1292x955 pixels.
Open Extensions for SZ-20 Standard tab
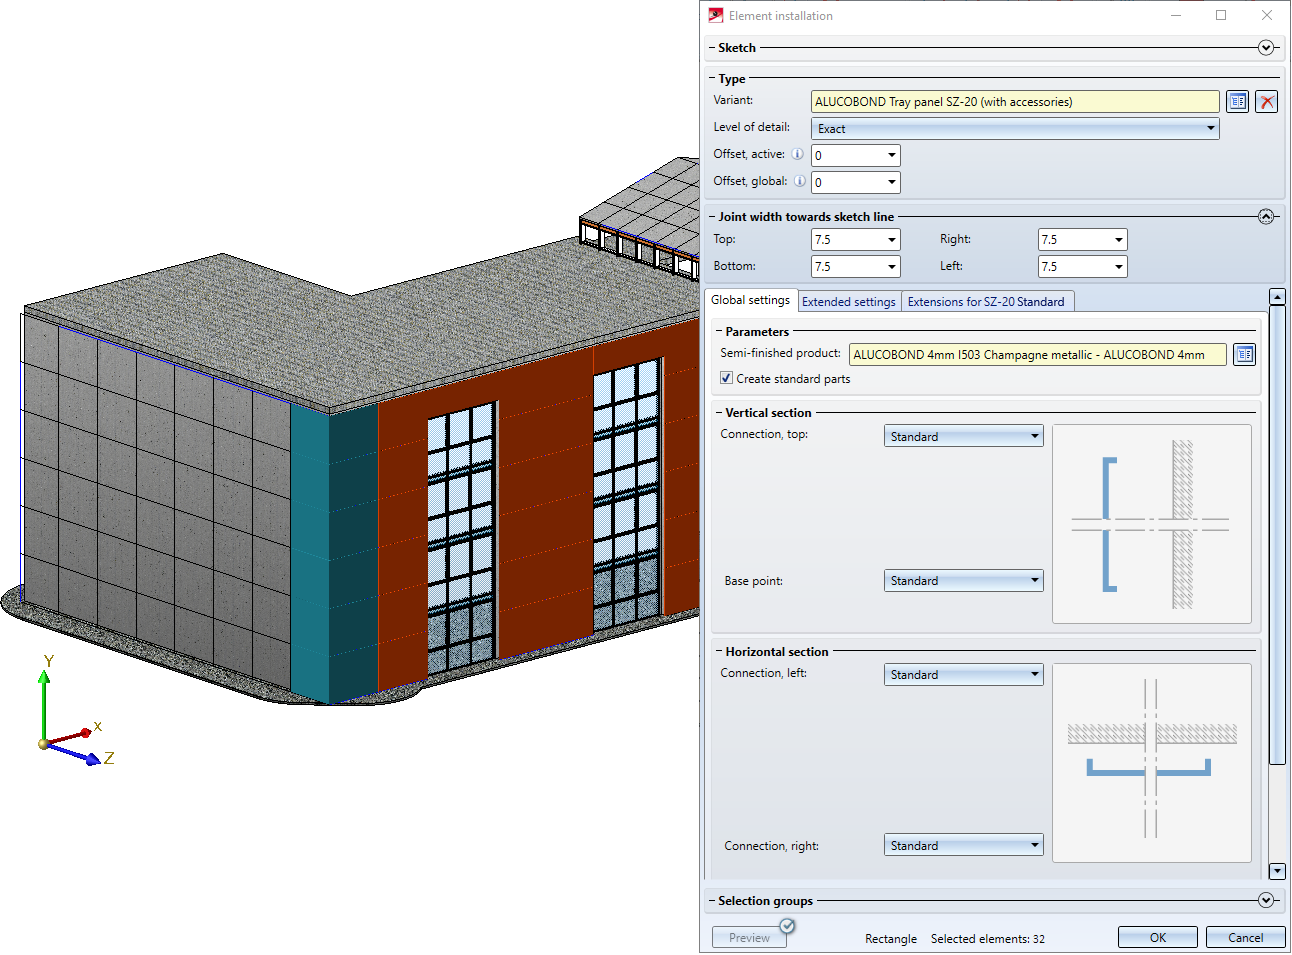pos(985,302)
